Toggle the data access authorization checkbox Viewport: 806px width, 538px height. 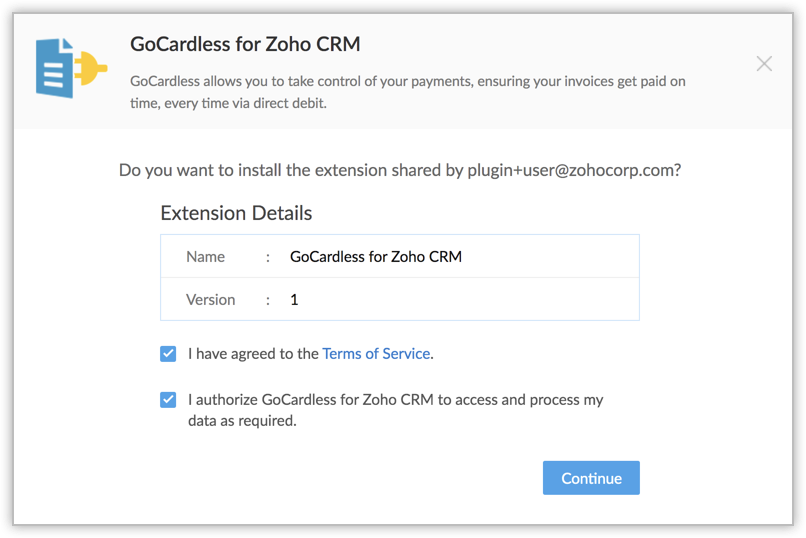[168, 400]
